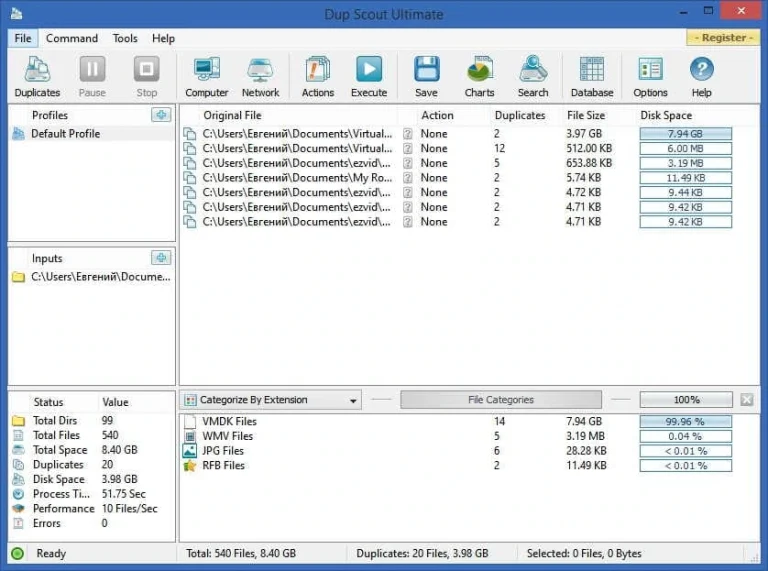768x571 pixels.
Task: Close the file categories pane with X
Action: pyautogui.click(x=746, y=400)
